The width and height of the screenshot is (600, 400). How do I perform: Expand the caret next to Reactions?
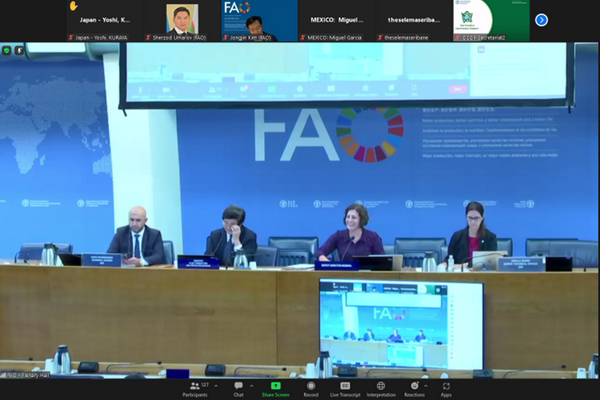click(x=426, y=385)
